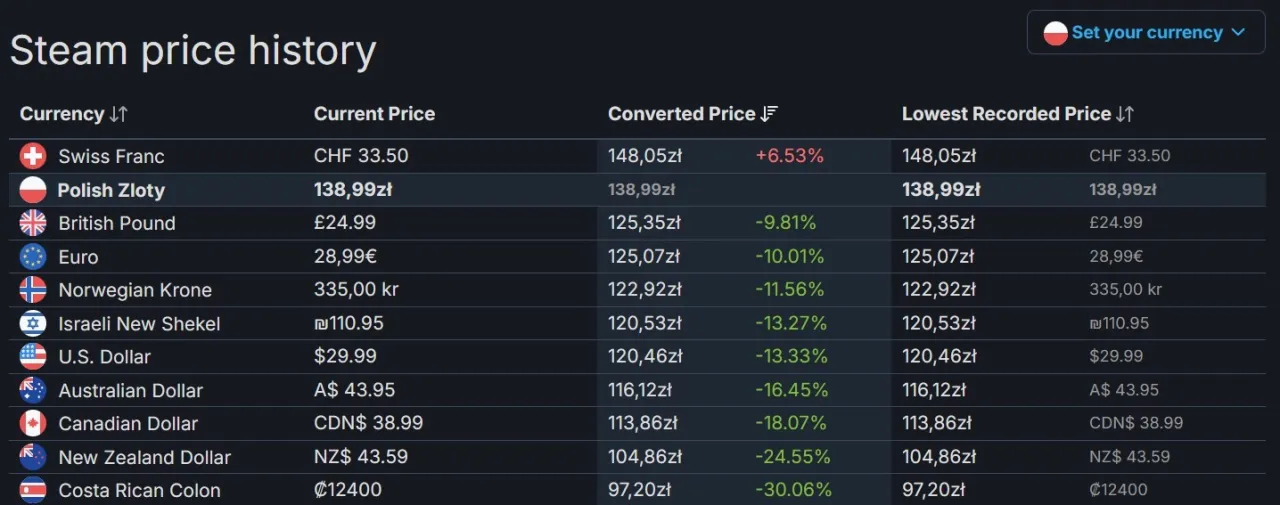The image size is (1280, 505).
Task: Open the Set your currency dropdown
Action: [1145, 32]
